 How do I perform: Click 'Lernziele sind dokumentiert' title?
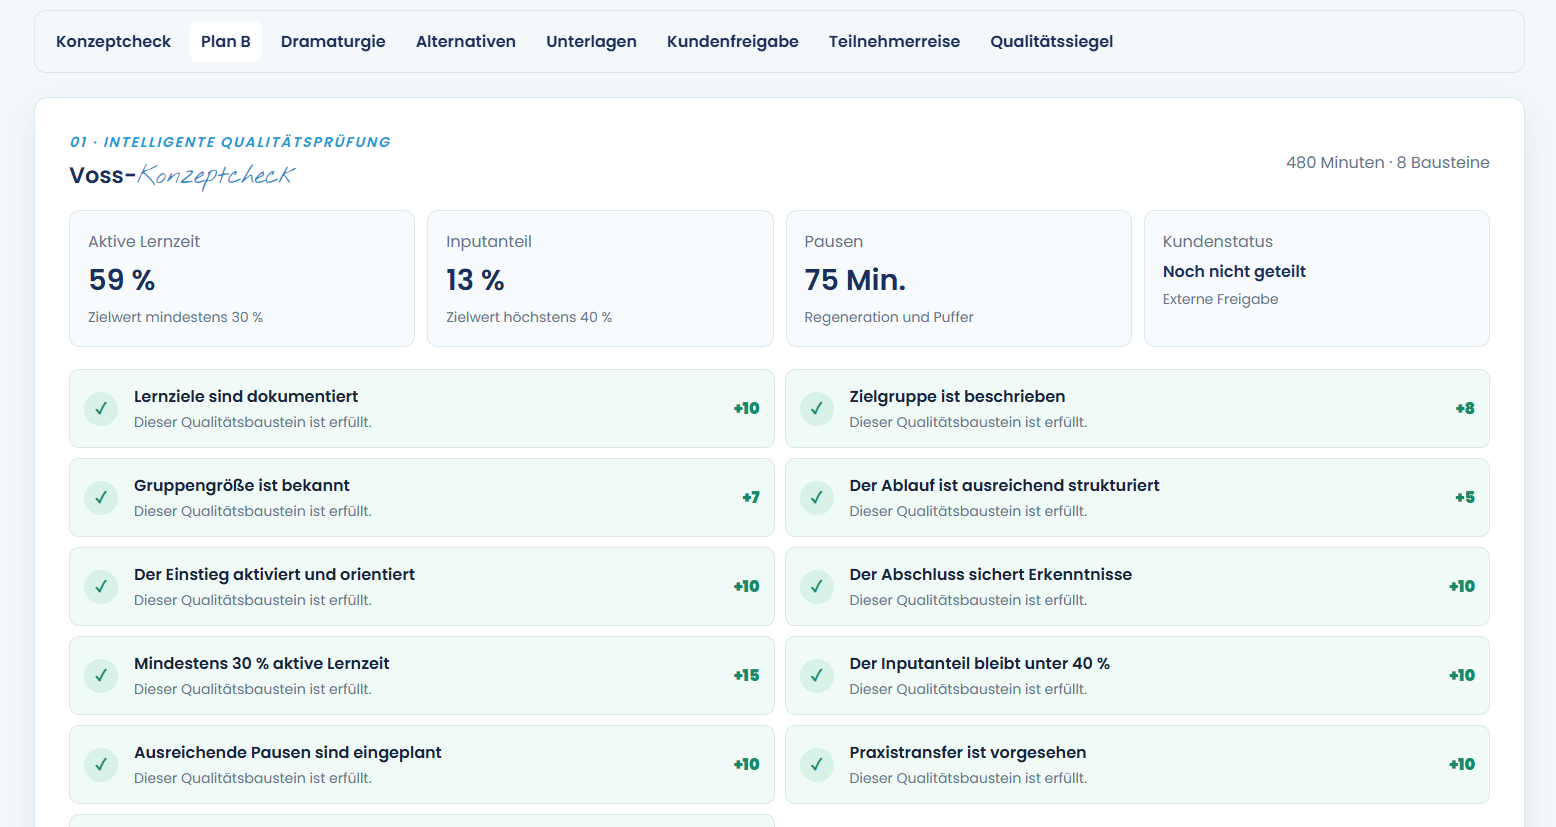pyautogui.click(x=246, y=396)
